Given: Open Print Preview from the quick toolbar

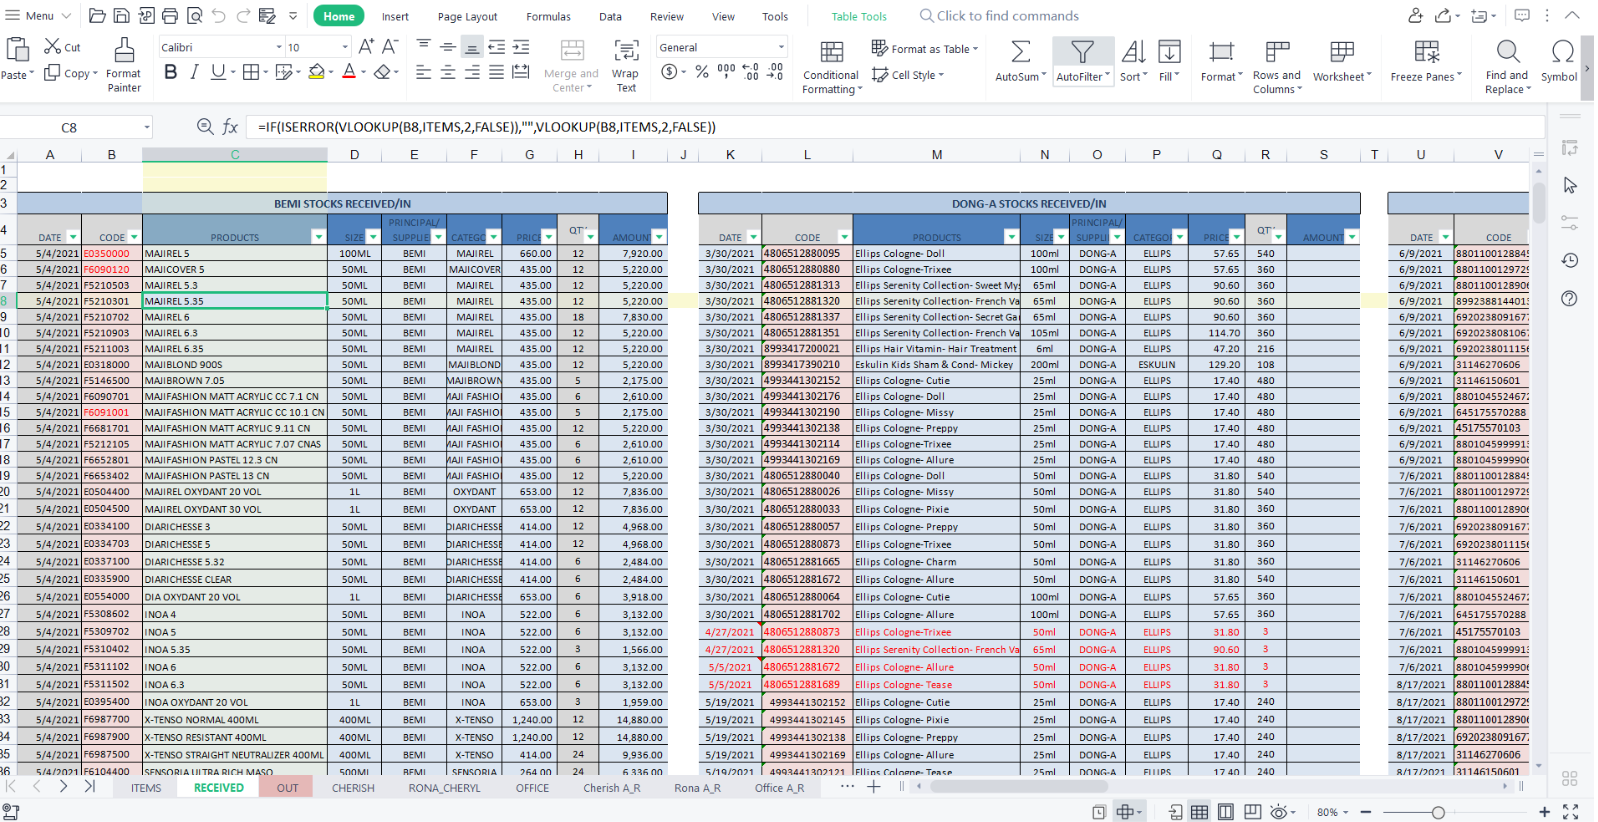Looking at the screenshot, I should pyautogui.click(x=194, y=16).
